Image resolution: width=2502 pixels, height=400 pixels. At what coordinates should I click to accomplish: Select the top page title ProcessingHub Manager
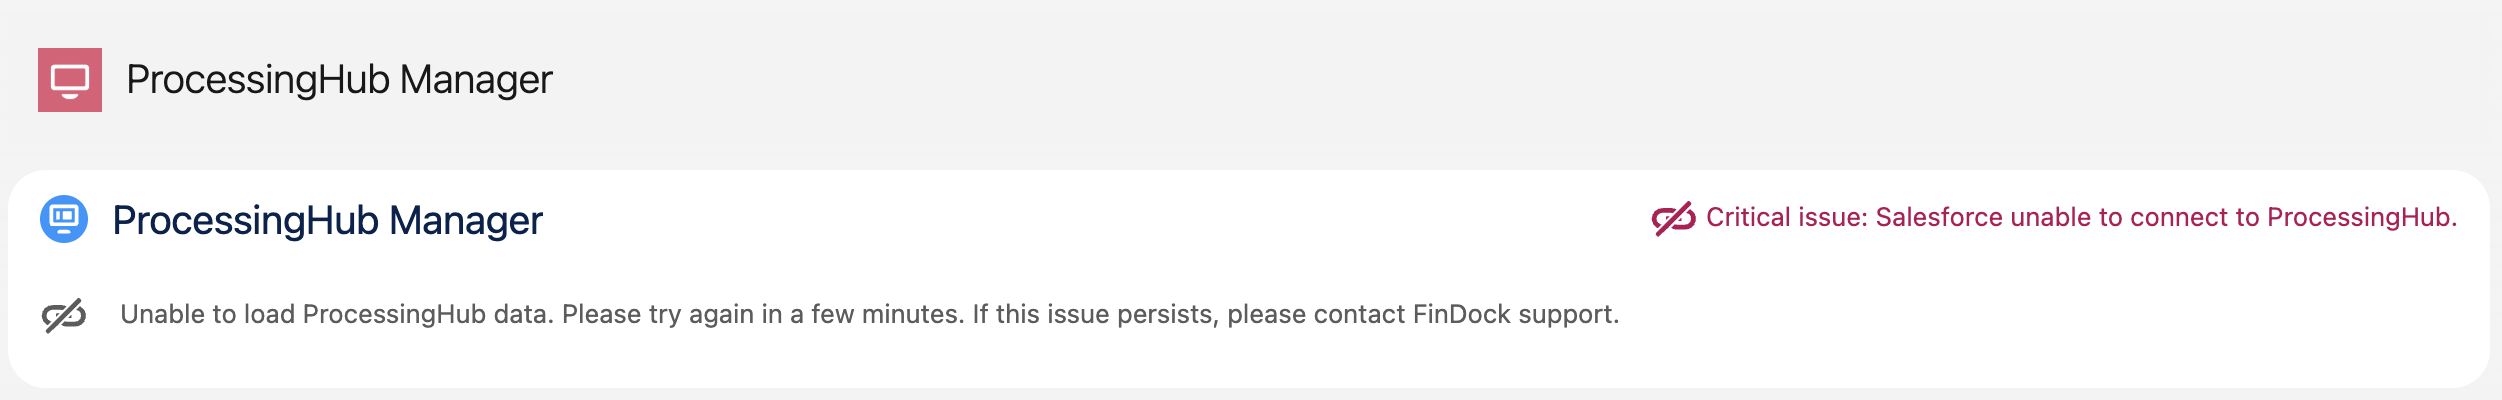(x=339, y=80)
